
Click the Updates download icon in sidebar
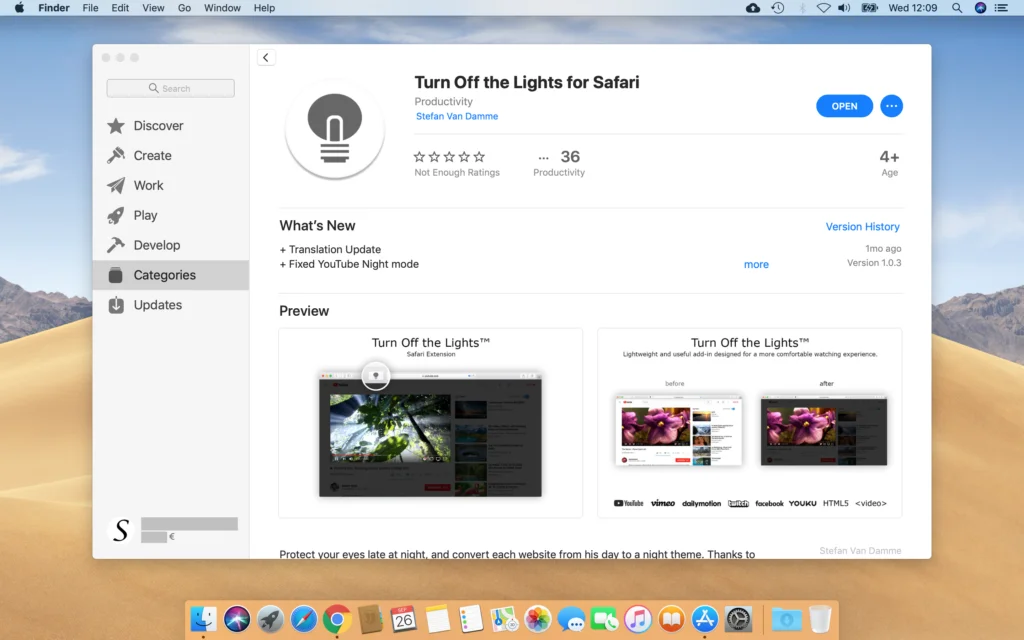point(116,305)
